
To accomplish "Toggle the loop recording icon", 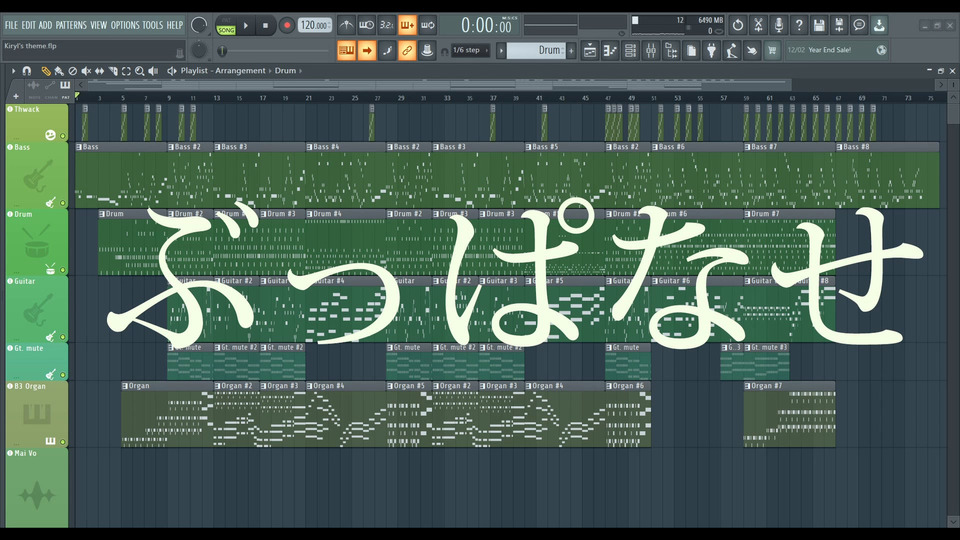I will pos(427,25).
